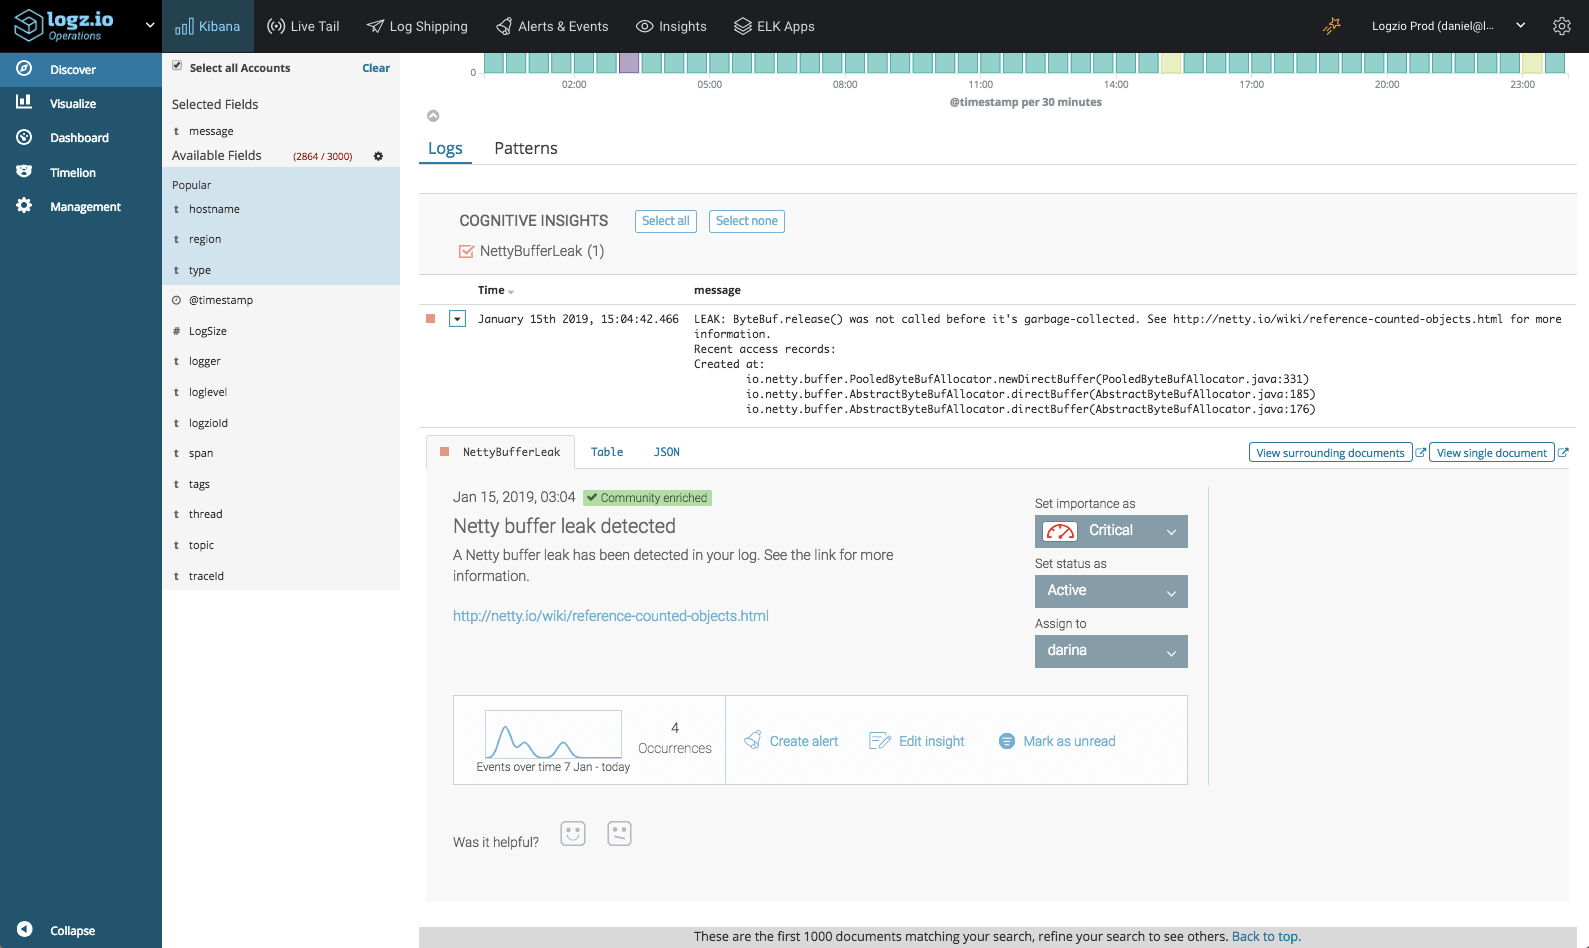This screenshot has height=948, width=1589.
Task: Open the netty.io reference-counted-objects link
Action: [x=611, y=616]
